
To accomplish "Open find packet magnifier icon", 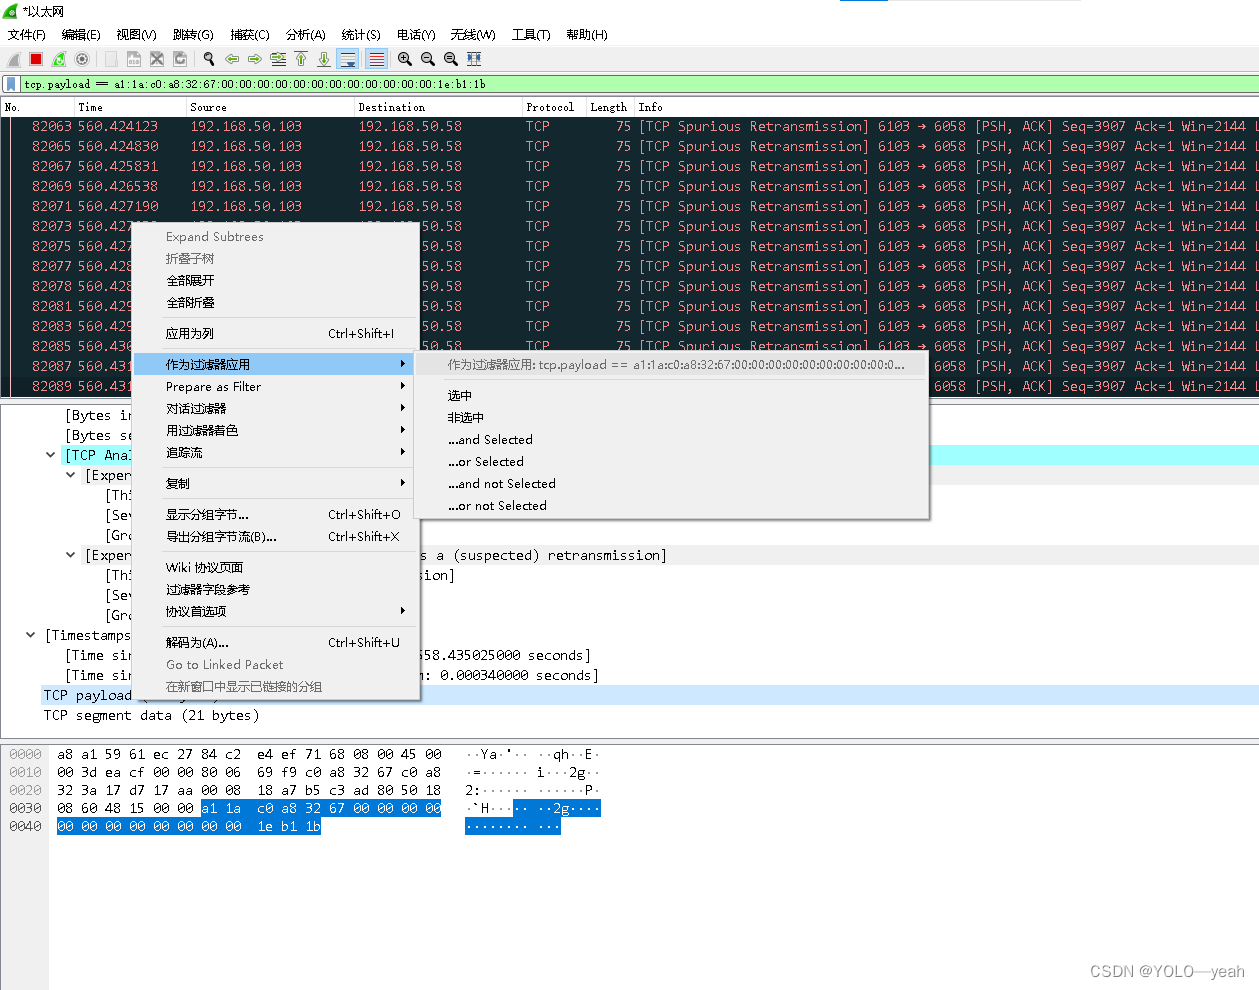I will [209, 59].
